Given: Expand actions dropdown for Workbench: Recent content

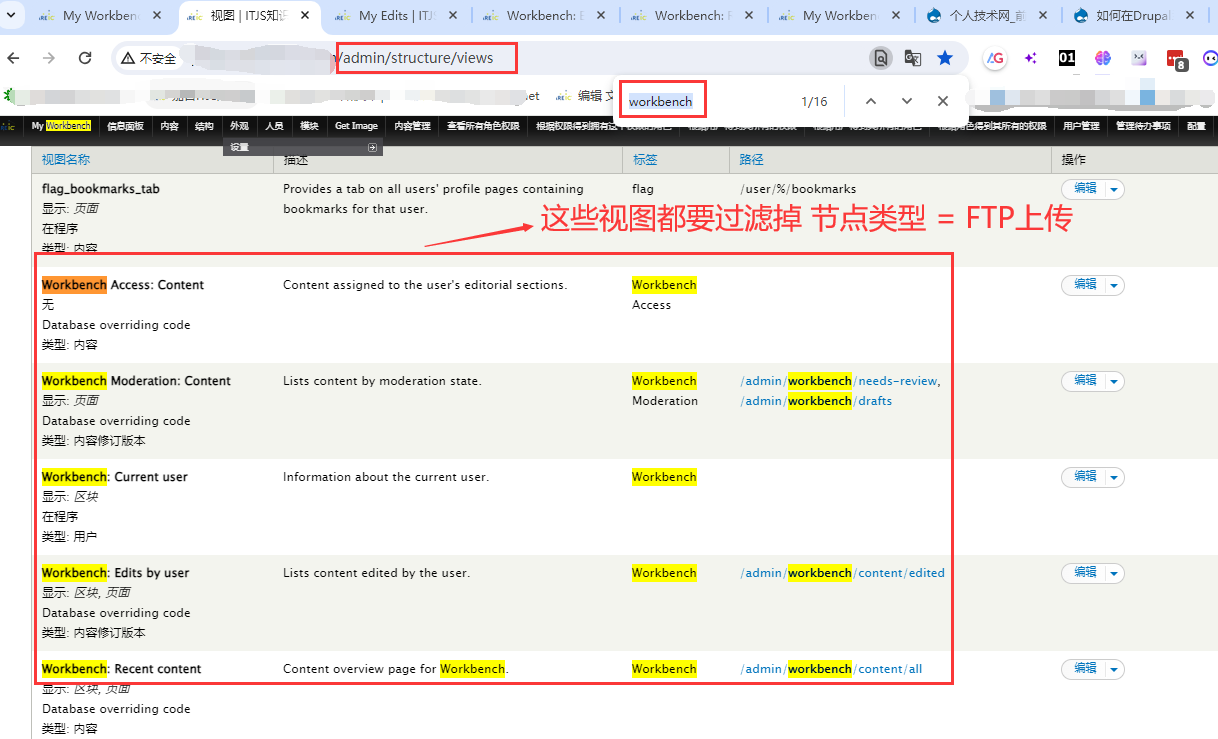Looking at the screenshot, I should coord(1114,669).
